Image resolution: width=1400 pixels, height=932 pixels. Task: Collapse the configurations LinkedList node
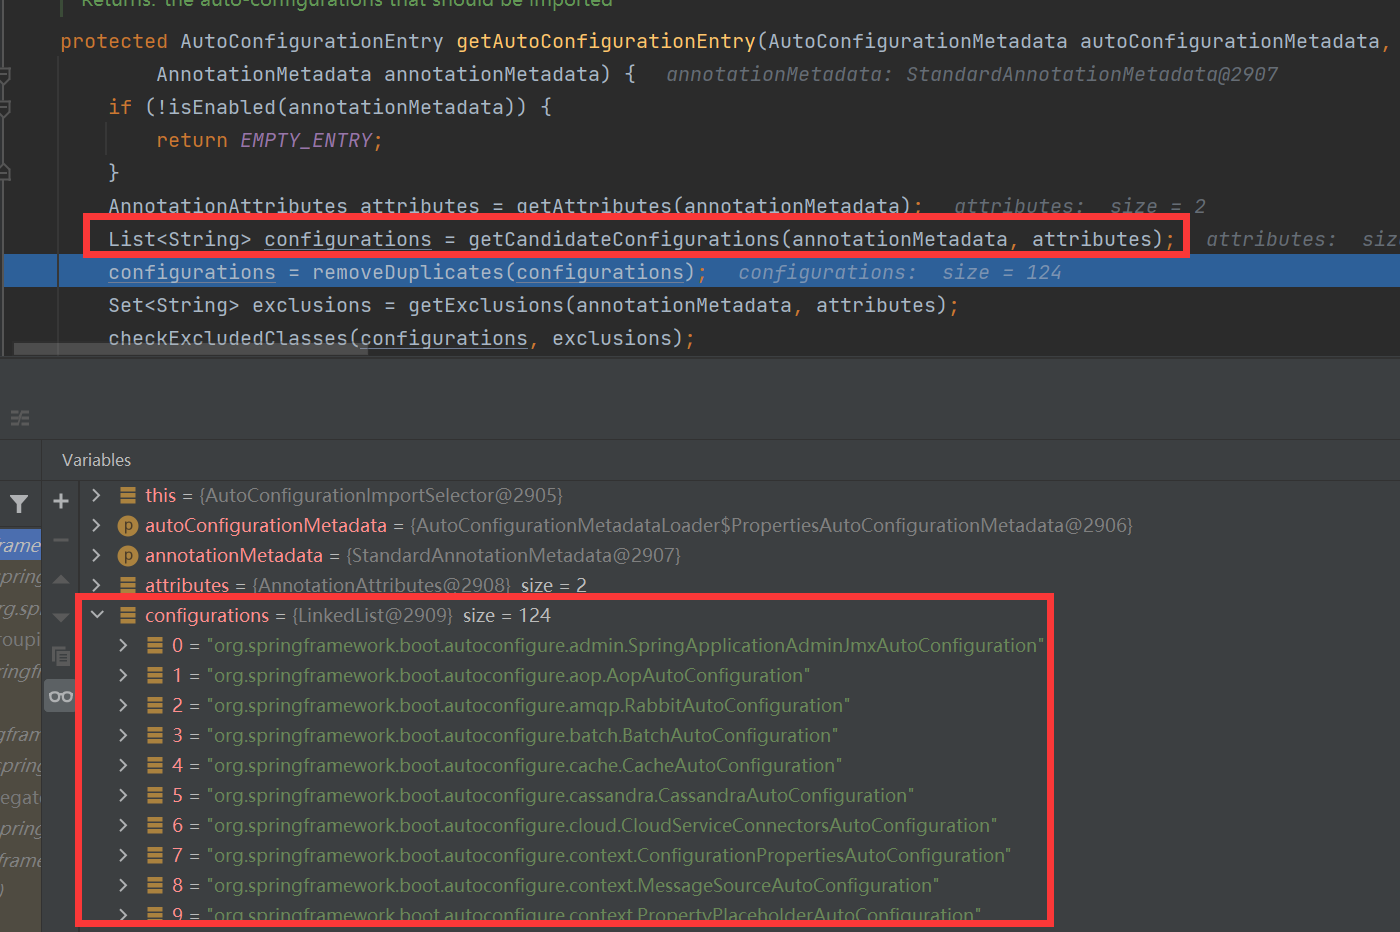click(x=97, y=615)
